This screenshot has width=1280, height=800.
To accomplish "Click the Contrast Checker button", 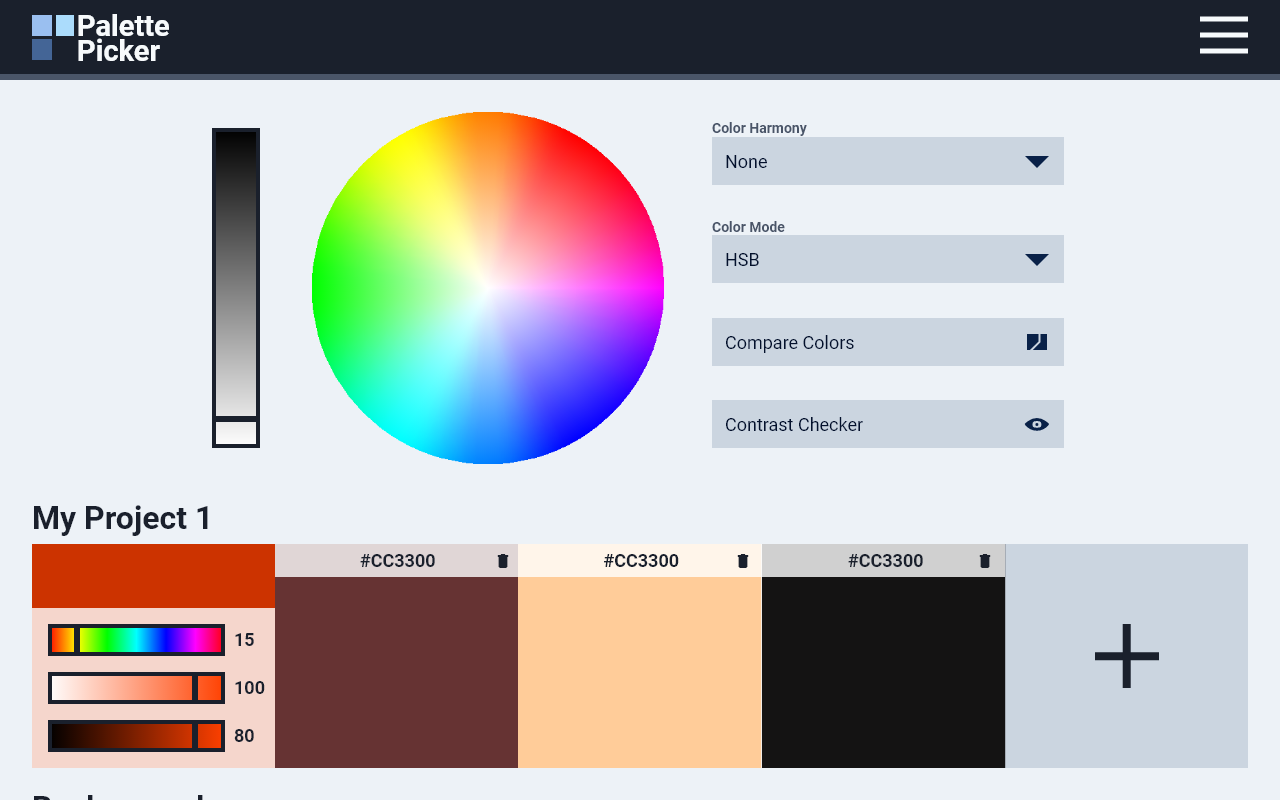I will tap(888, 424).
